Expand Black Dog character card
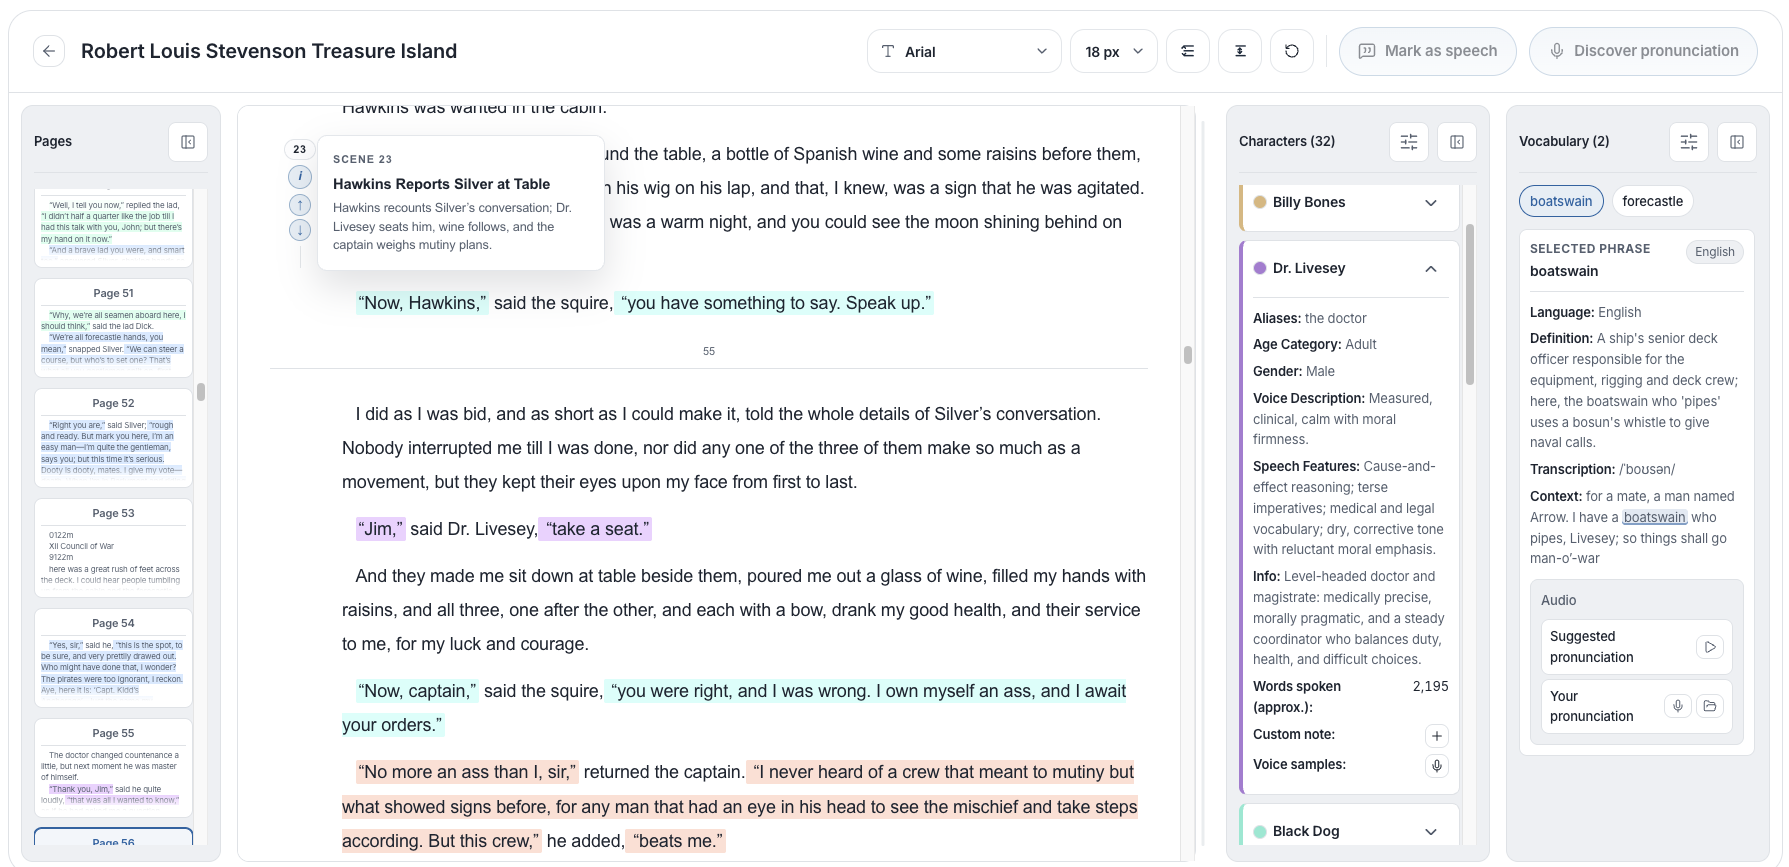 (x=1431, y=832)
